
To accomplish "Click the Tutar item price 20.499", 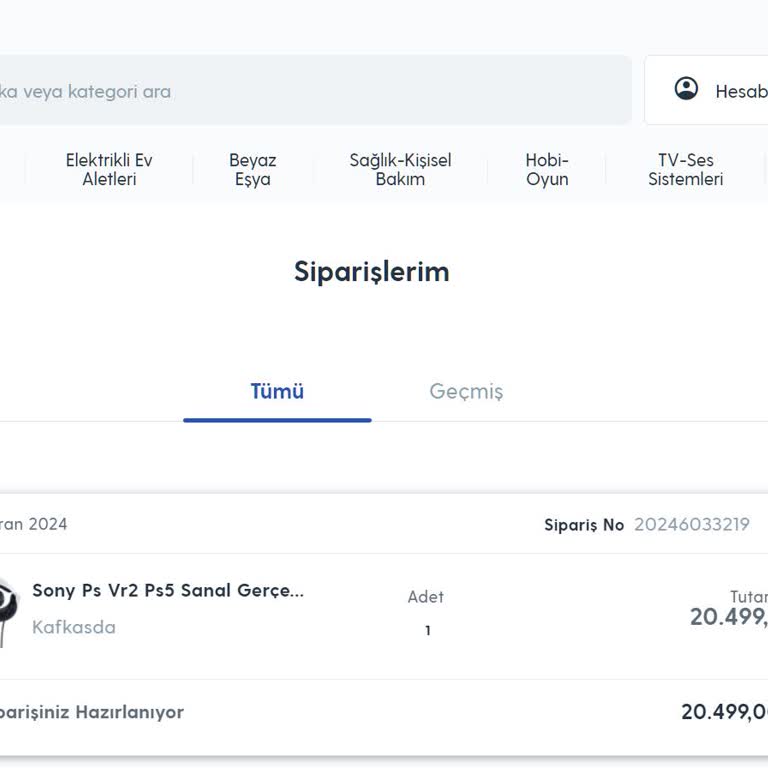I will tap(729, 617).
